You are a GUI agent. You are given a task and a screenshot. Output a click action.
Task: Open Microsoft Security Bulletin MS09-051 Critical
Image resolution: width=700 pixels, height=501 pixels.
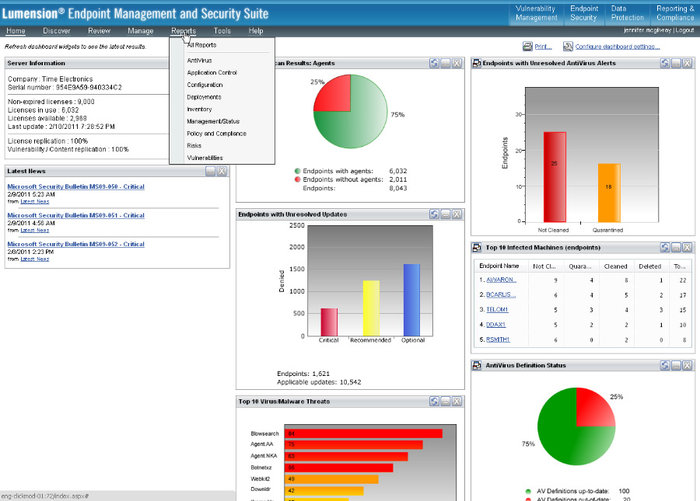coord(76,215)
